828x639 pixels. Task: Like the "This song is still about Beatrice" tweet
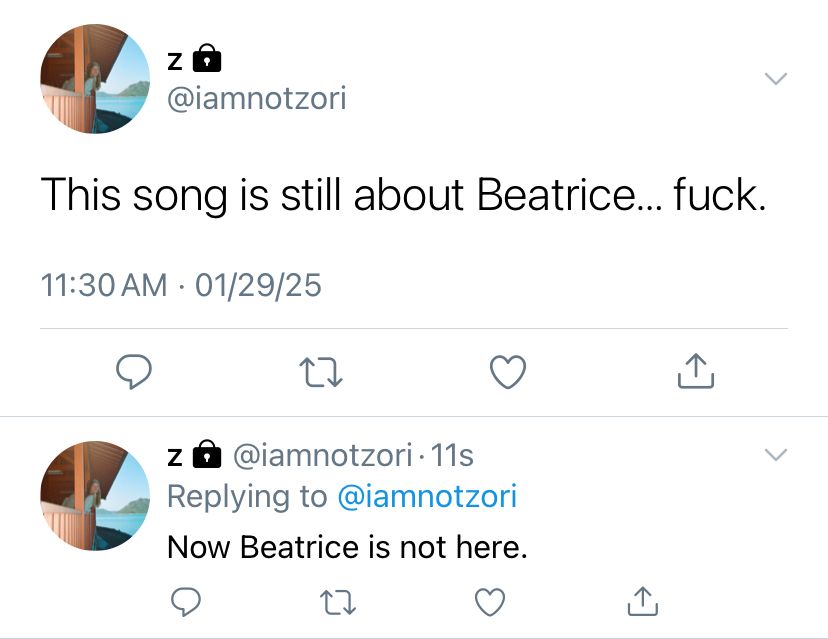pos(508,372)
